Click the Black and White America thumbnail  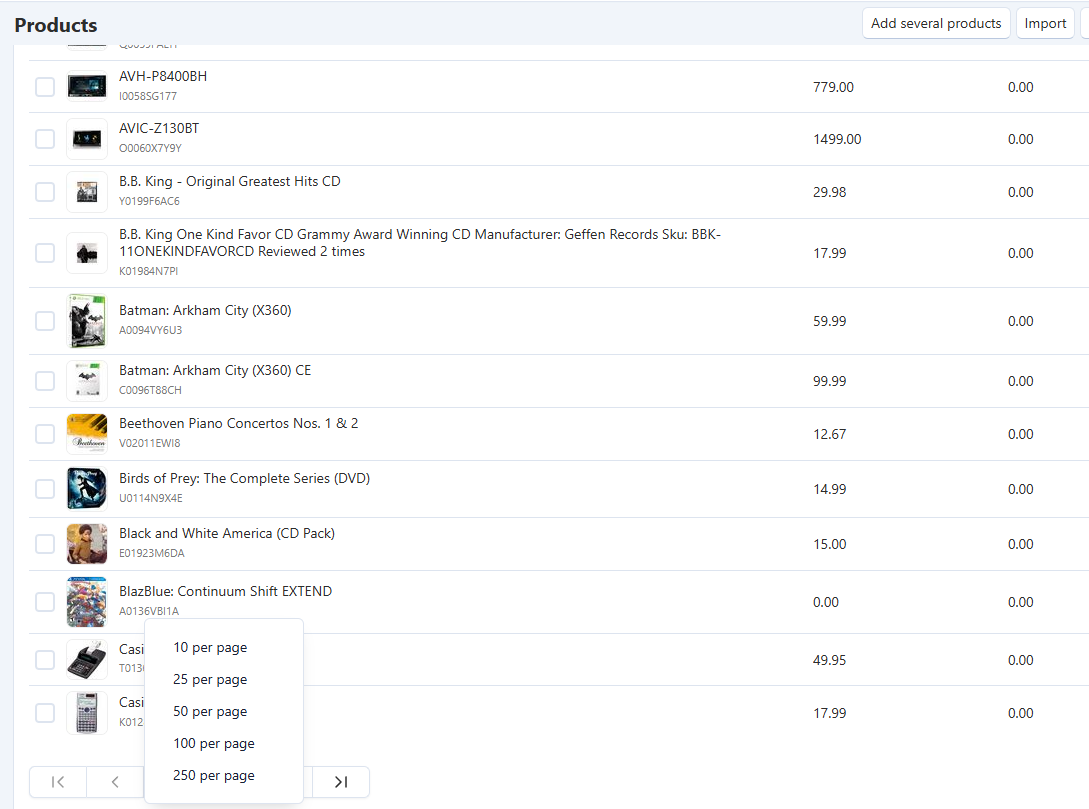tap(87, 544)
